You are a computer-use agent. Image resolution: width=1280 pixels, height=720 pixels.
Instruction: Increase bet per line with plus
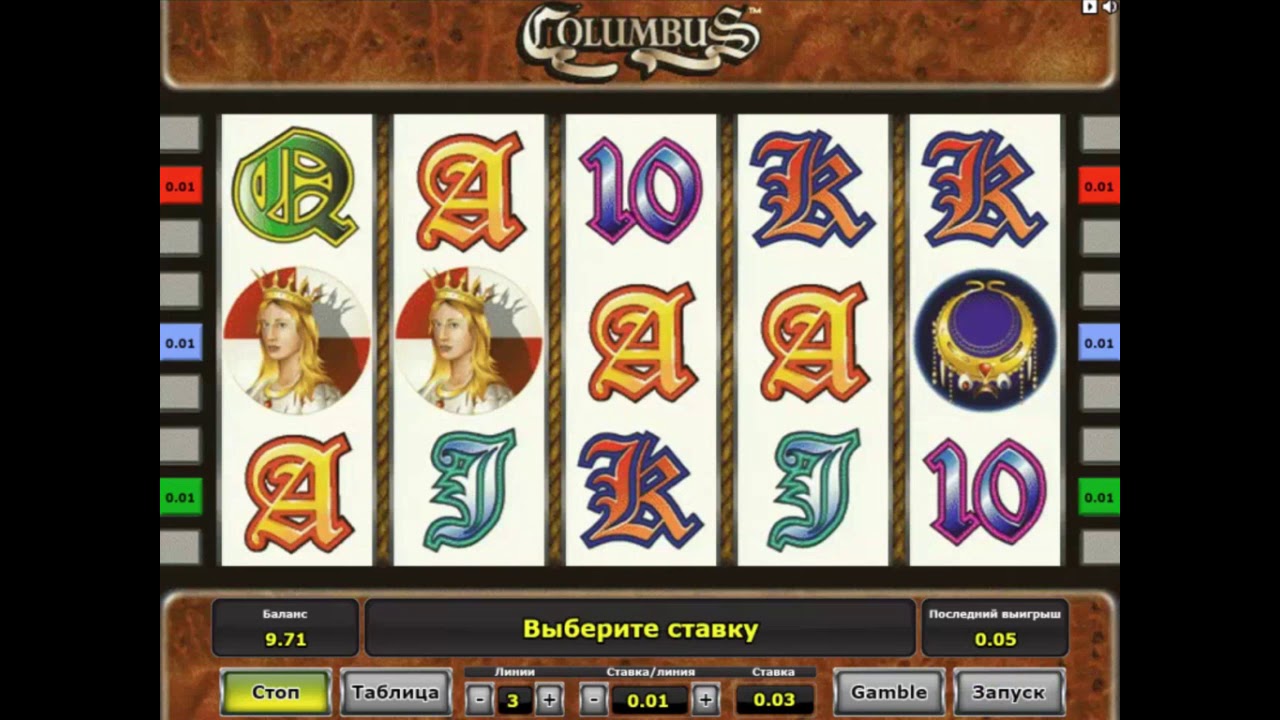(x=705, y=700)
